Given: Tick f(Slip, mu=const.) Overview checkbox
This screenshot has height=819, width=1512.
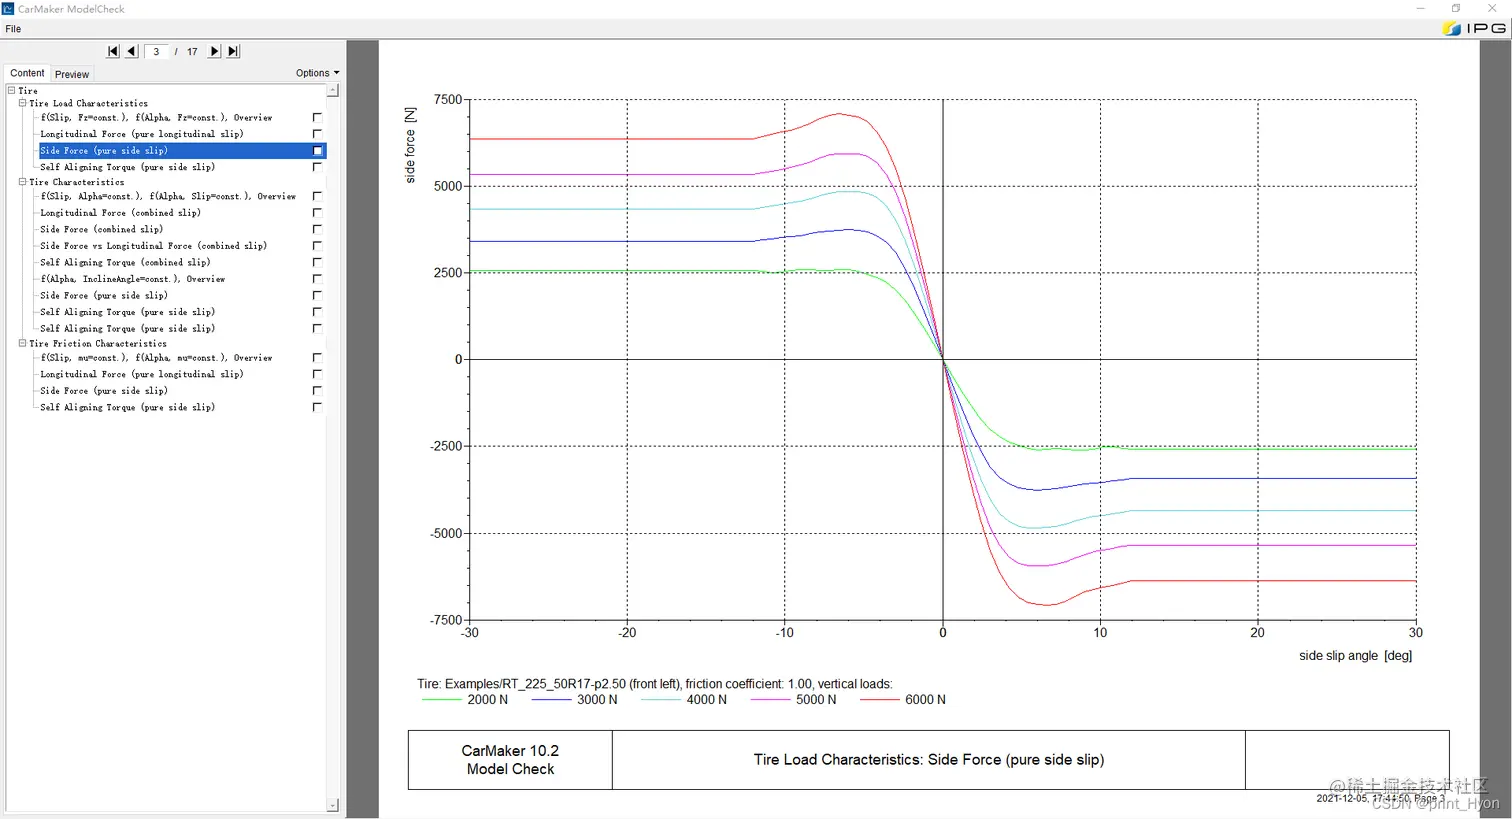Looking at the screenshot, I should click(x=317, y=357).
